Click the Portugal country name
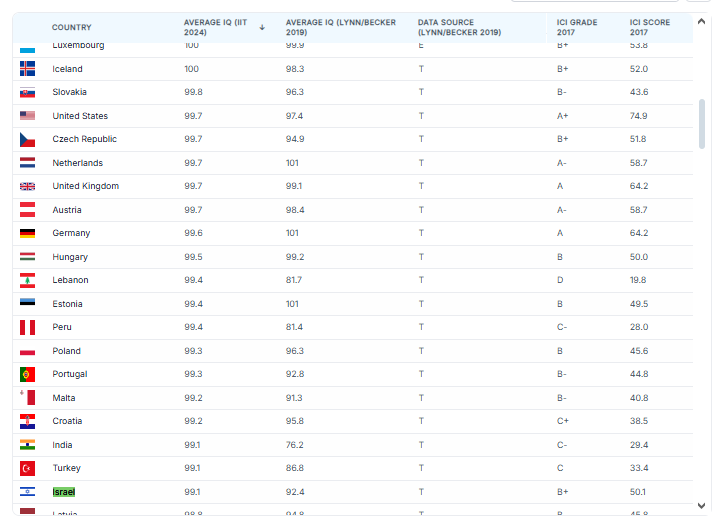Image resolution: width=727 pixels, height=525 pixels. (70, 374)
